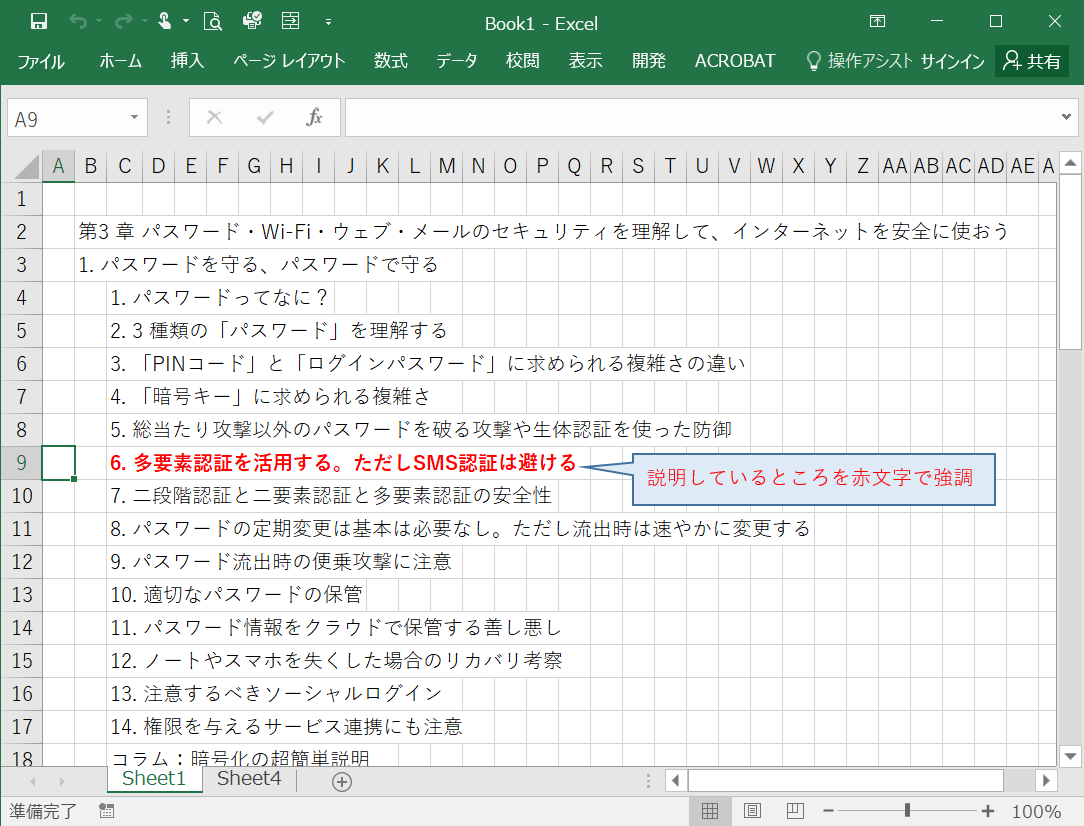Click the Save icon on Quick Access Toolbar
Image resolution: width=1084 pixels, height=826 pixels.
[x=38, y=22]
